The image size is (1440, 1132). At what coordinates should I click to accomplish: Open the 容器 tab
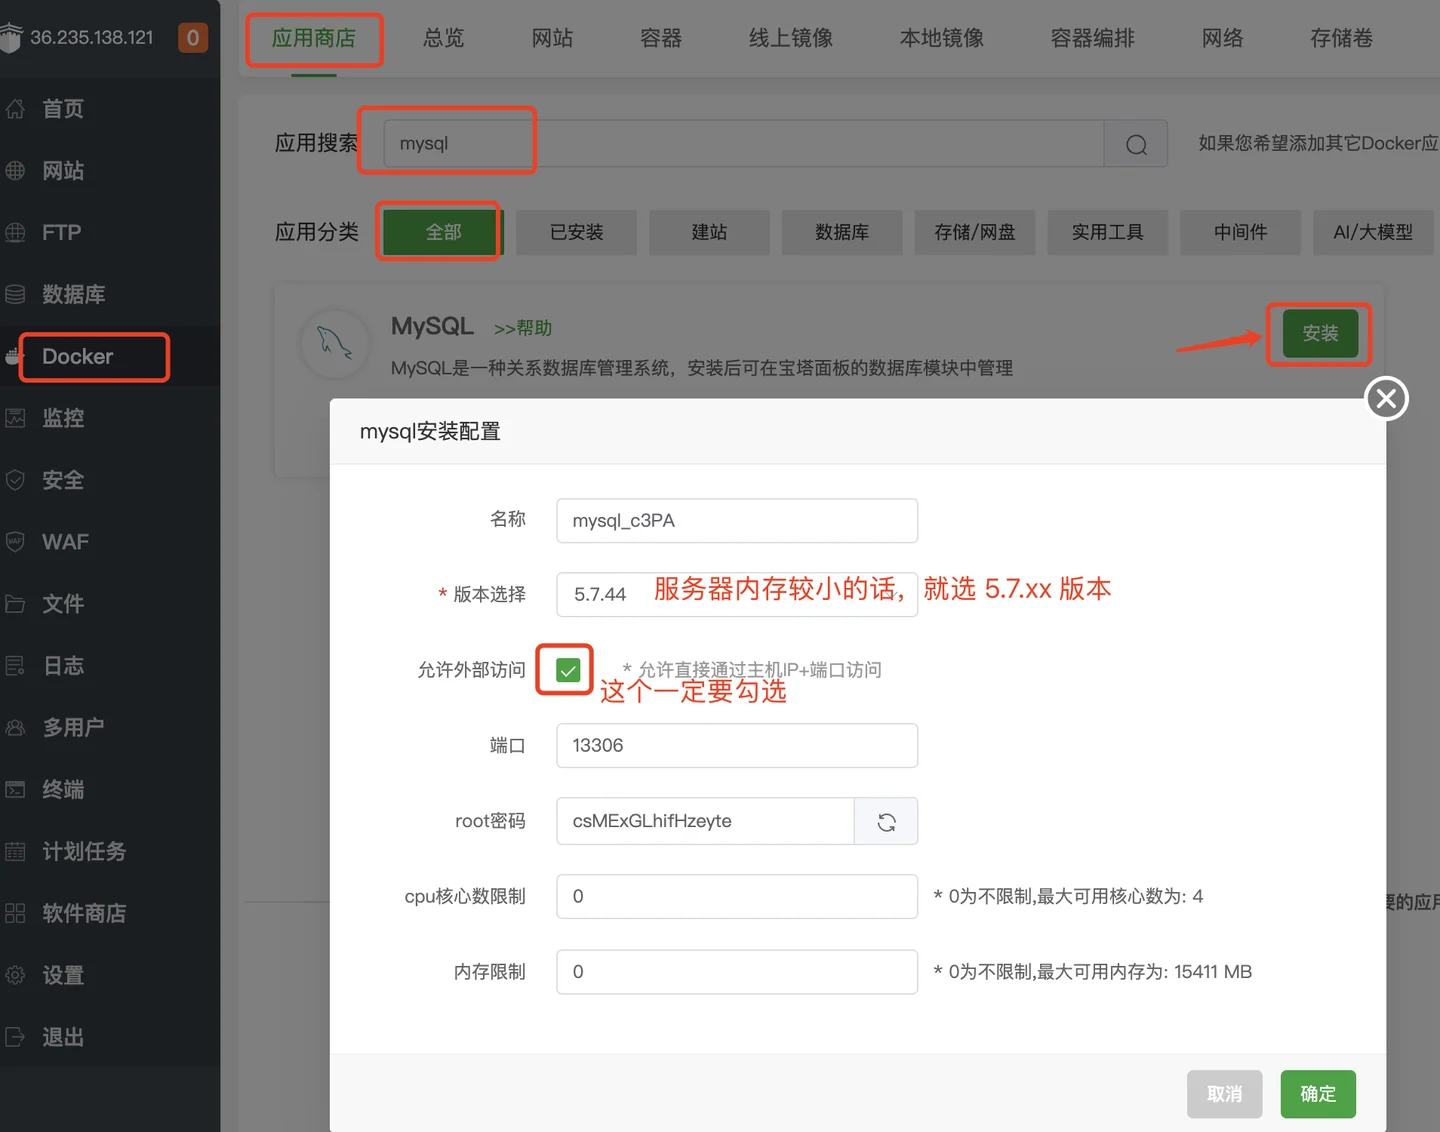pyautogui.click(x=661, y=38)
